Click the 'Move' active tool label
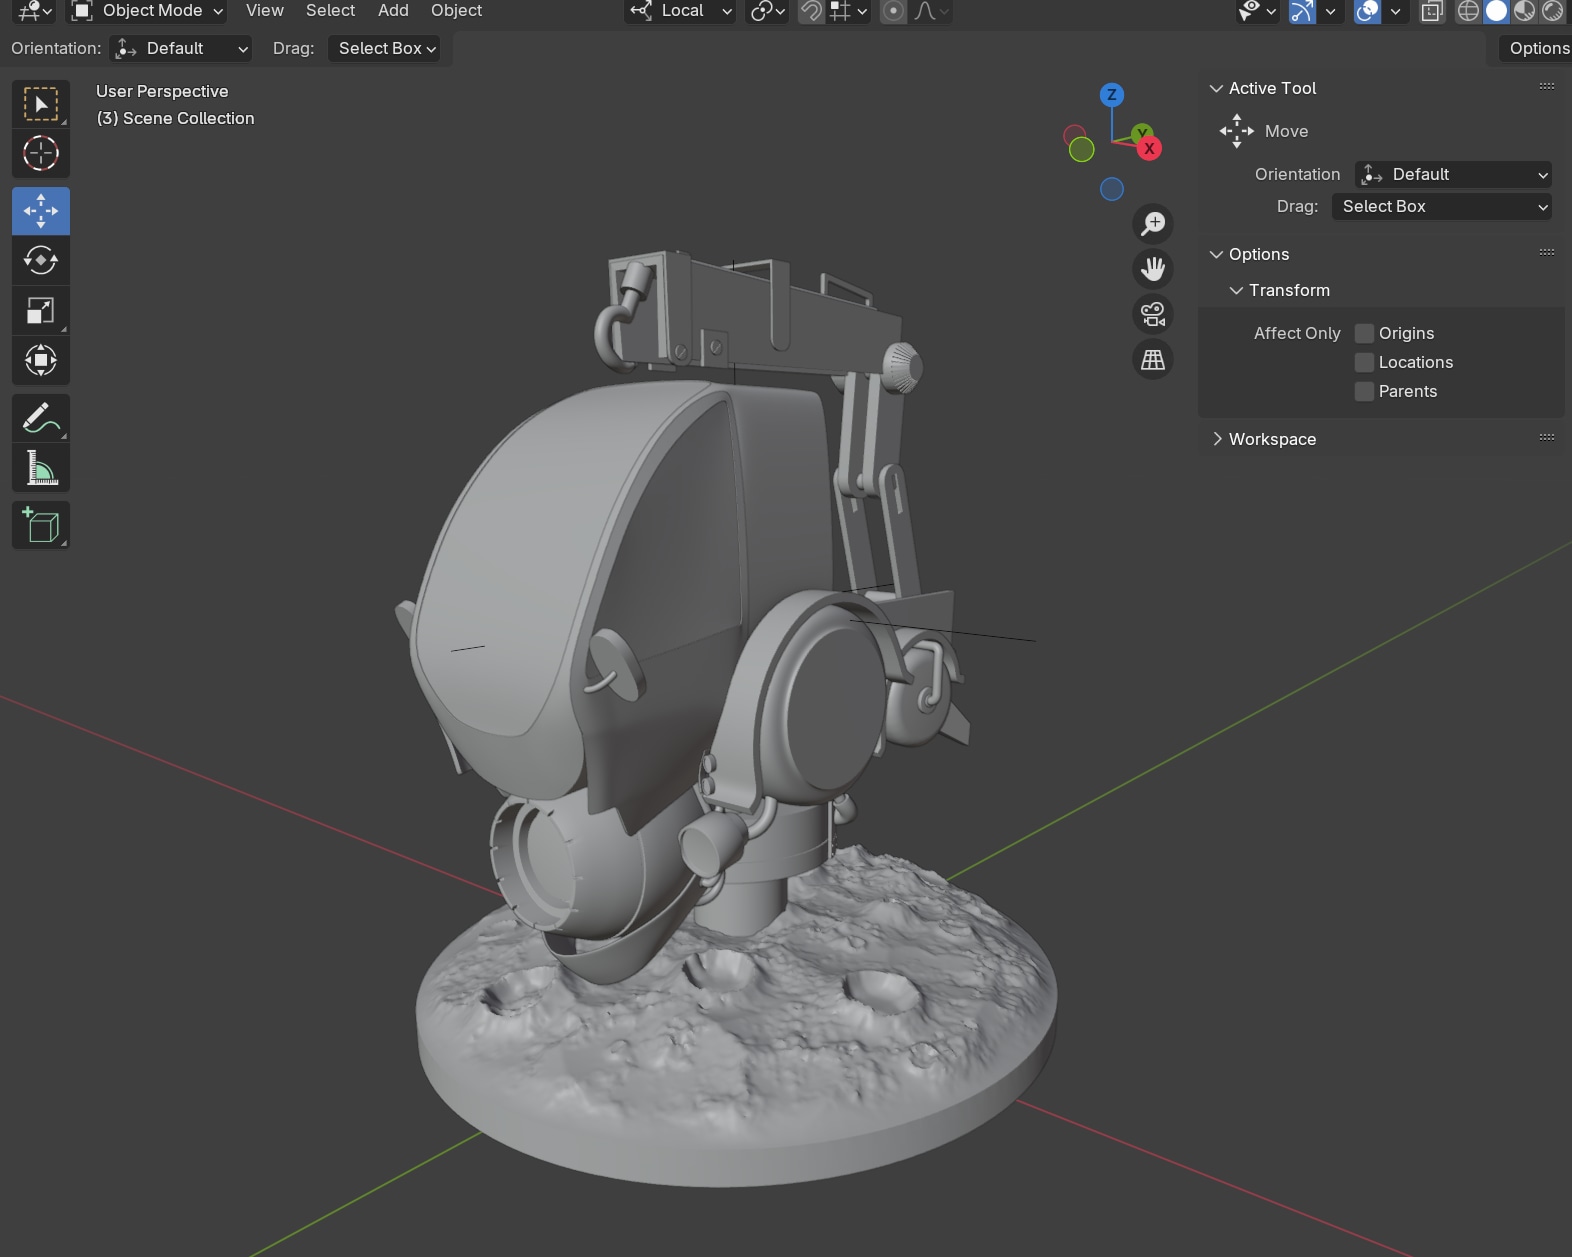 click(x=1286, y=131)
